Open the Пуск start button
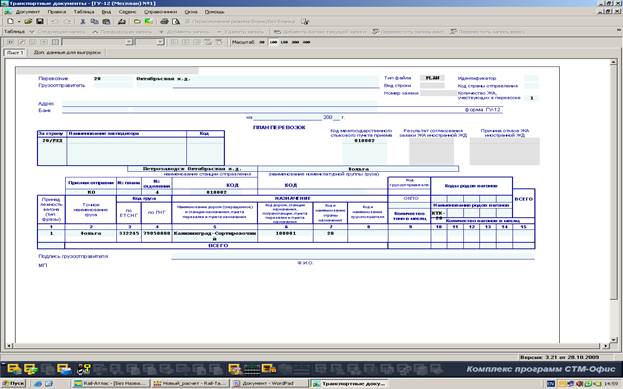The width and height of the screenshot is (623, 389). [14, 384]
